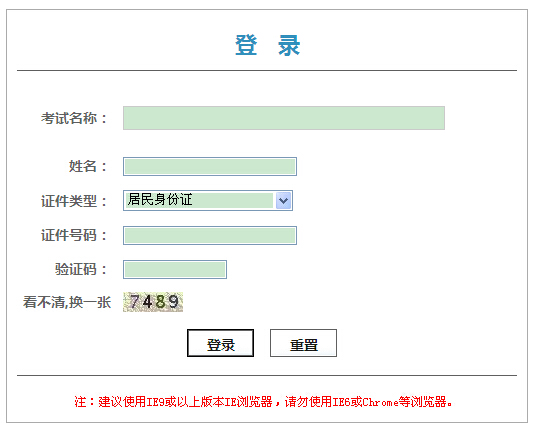Image resolution: width=533 pixels, height=429 pixels.
Task: Click the red browser recommendation note
Action: pos(263,402)
